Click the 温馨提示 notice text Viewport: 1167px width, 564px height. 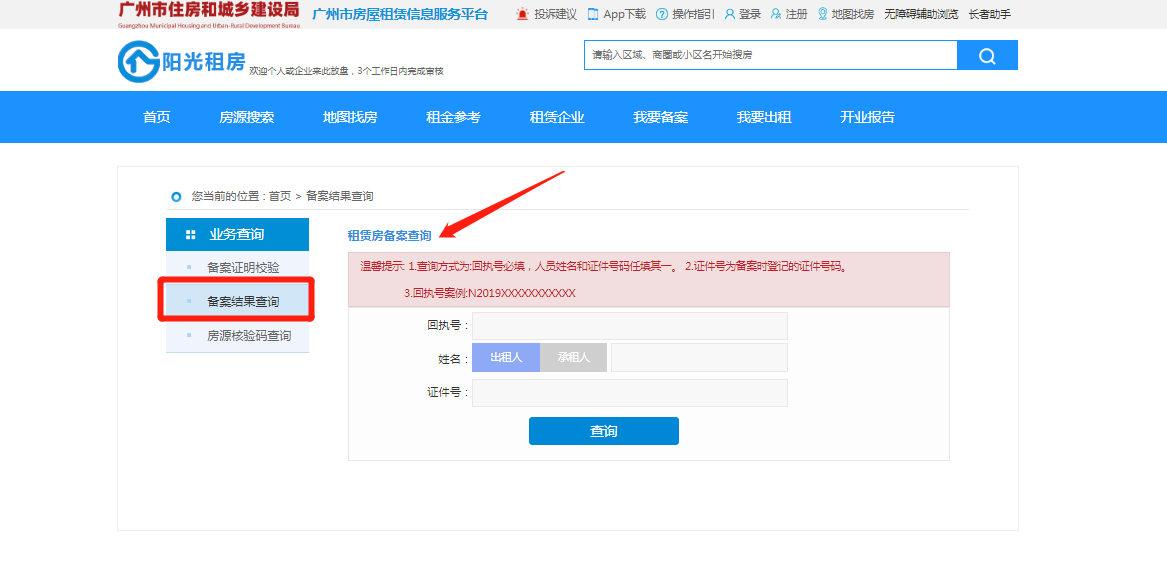(x=604, y=266)
